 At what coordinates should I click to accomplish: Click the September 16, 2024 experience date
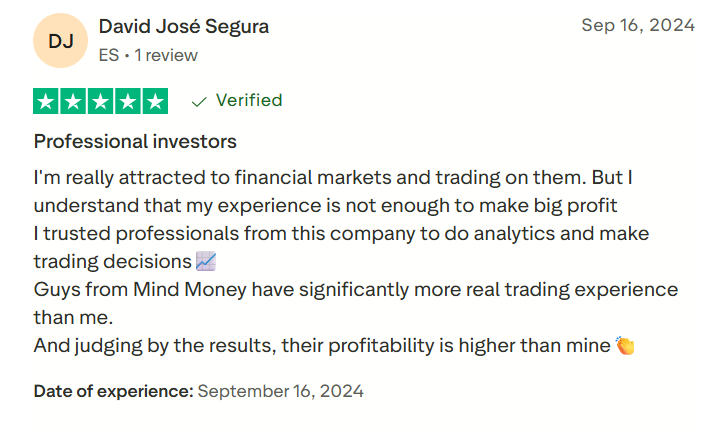click(281, 391)
